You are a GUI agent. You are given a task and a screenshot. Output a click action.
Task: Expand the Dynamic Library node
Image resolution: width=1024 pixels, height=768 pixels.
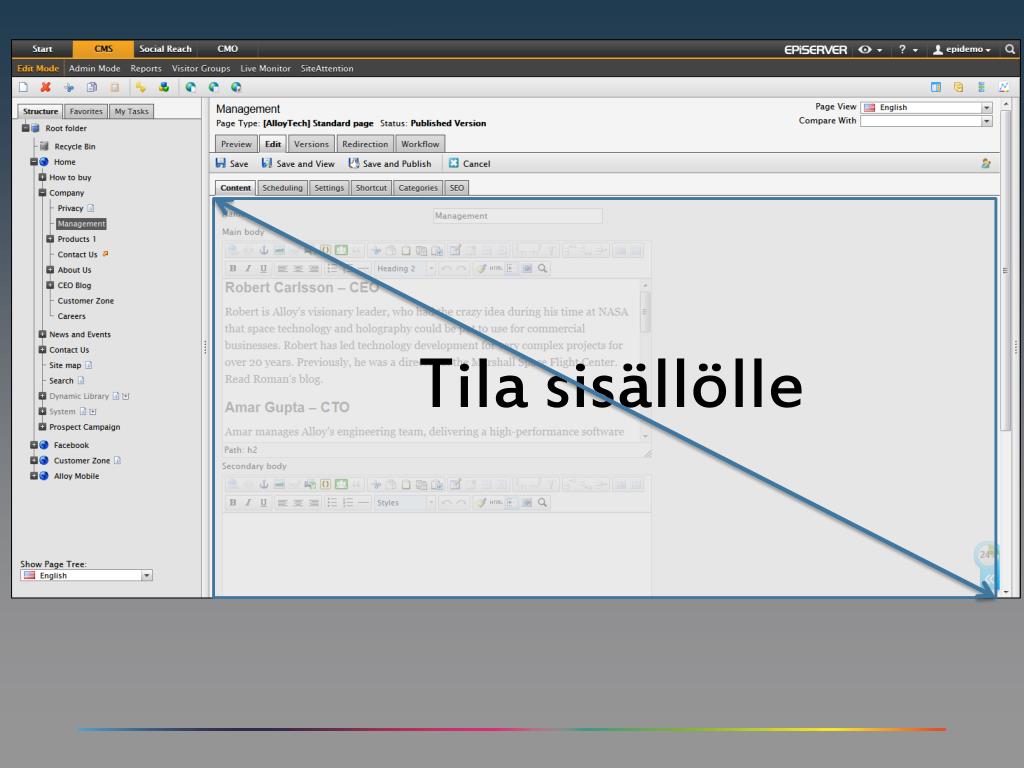[x=42, y=396]
